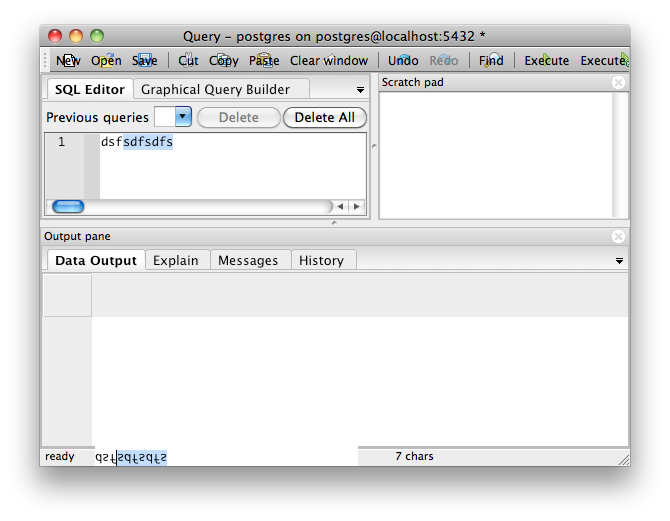Save the query using the Save button
Image resolution: width=670 pixels, height=521 pixels.
[x=144, y=60]
